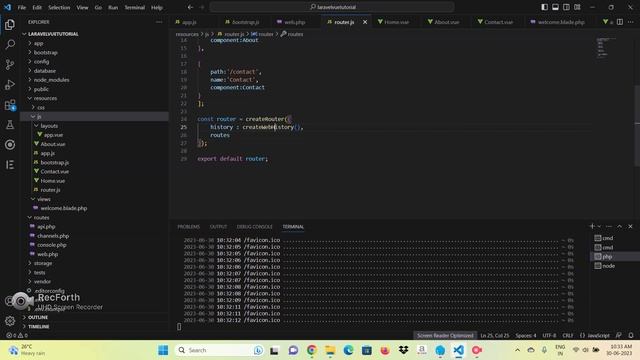
Task: Open the Selection menu
Action: tap(59, 7)
